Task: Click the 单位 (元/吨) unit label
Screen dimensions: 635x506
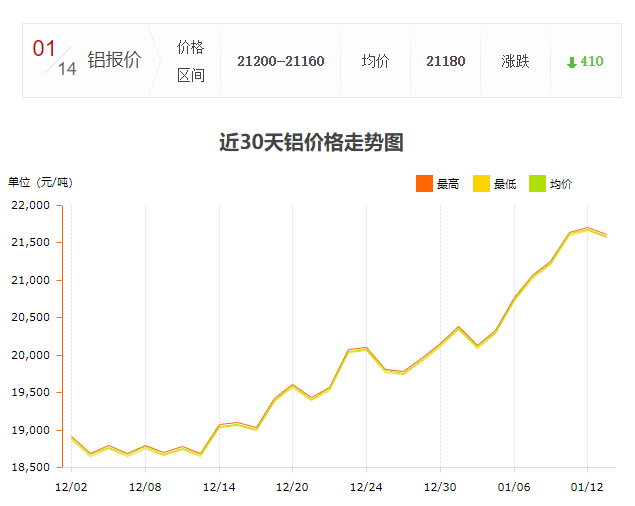Action: pyautogui.click(x=40, y=182)
